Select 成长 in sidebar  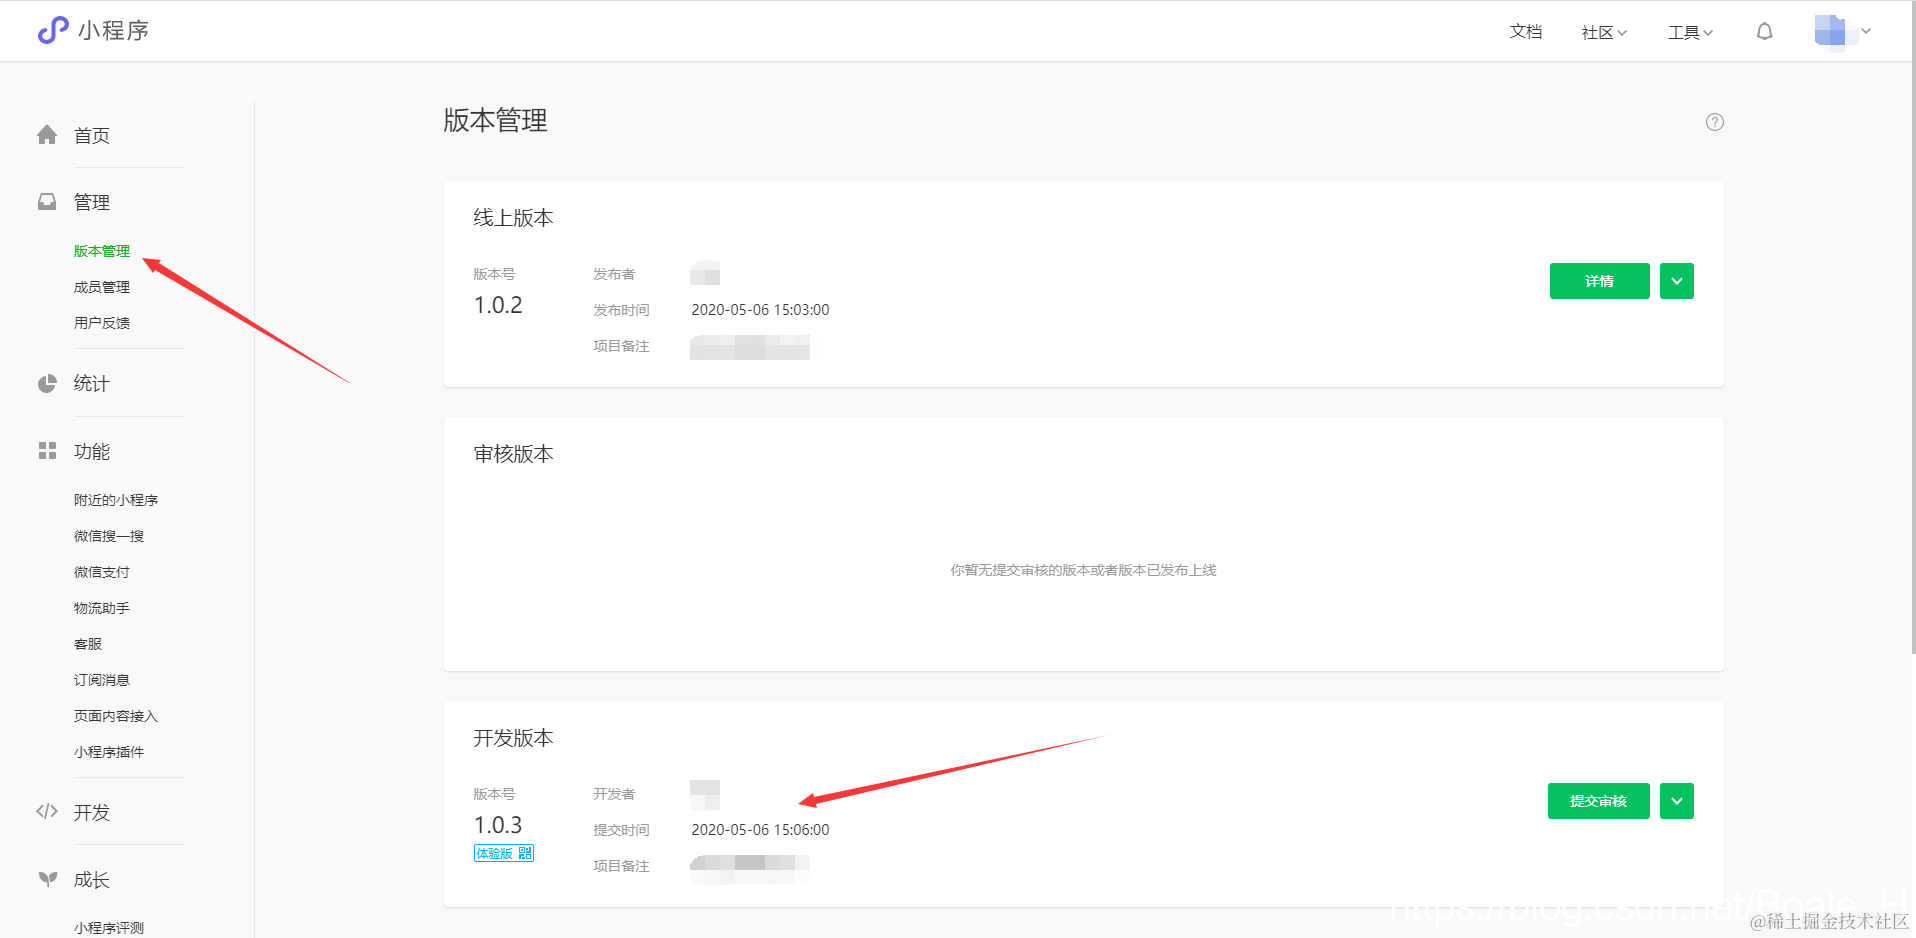[x=92, y=880]
